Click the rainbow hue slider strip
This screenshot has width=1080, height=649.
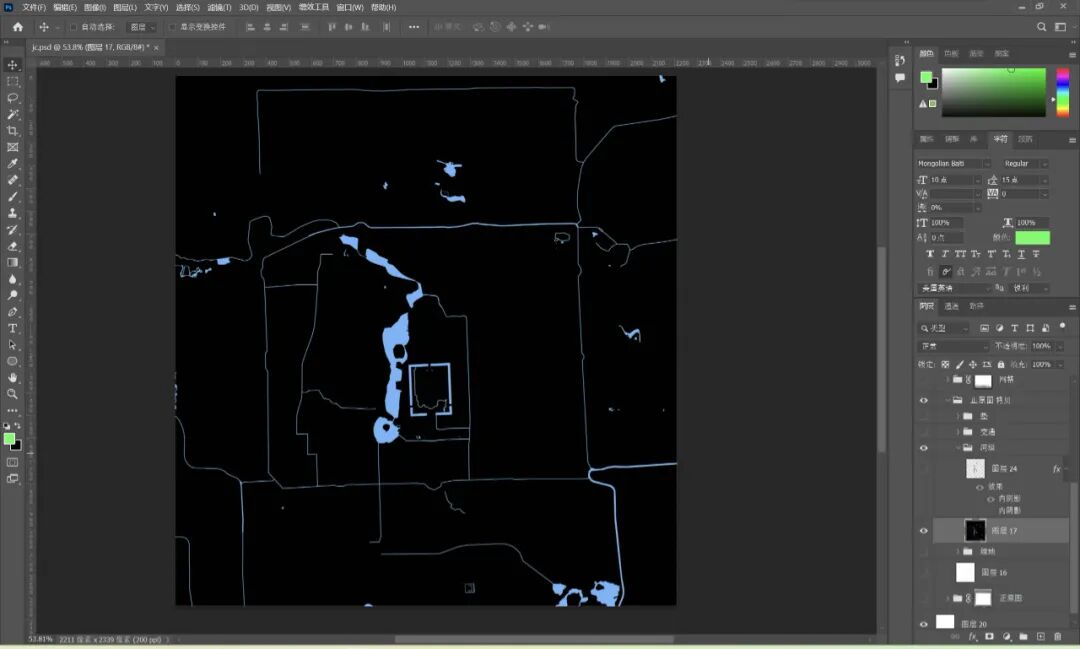(1063, 92)
